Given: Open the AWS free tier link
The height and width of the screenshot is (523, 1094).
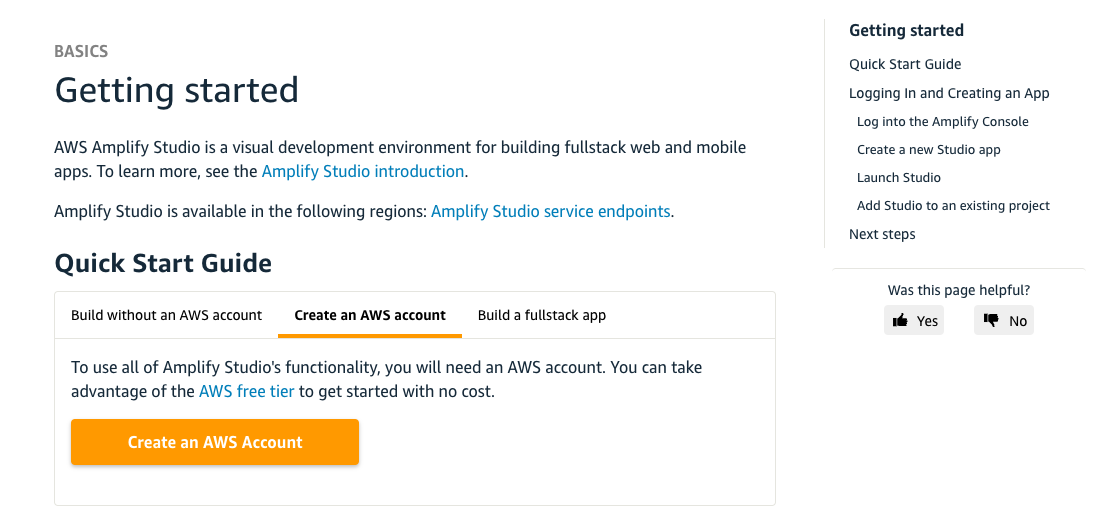Looking at the screenshot, I should pyautogui.click(x=247, y=391).
